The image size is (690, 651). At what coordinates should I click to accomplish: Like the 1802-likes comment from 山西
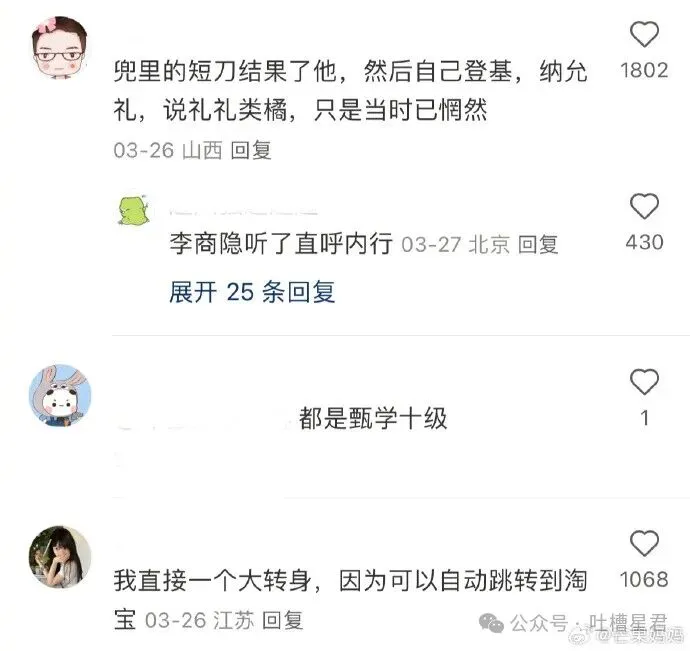pos(644,34)
